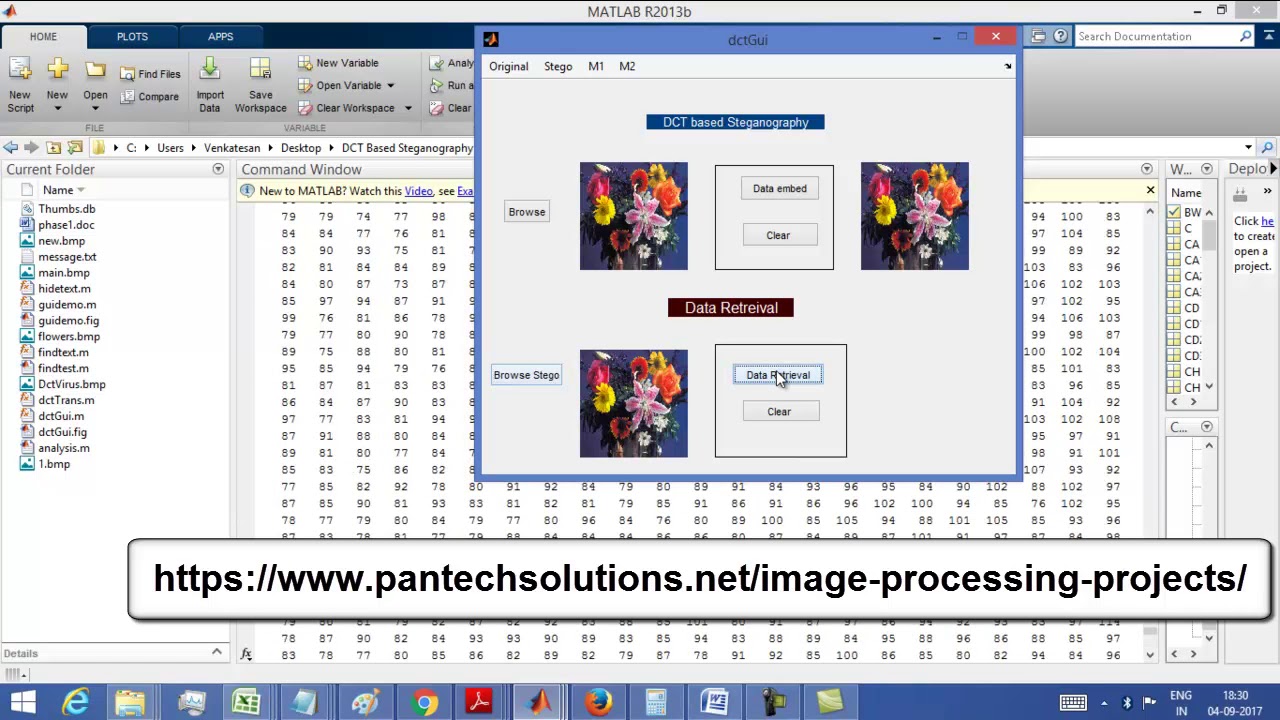Click the Open folder icon
Image resolution: width=1280 pixels, height=720 pixels.
(x=95, y=70)
